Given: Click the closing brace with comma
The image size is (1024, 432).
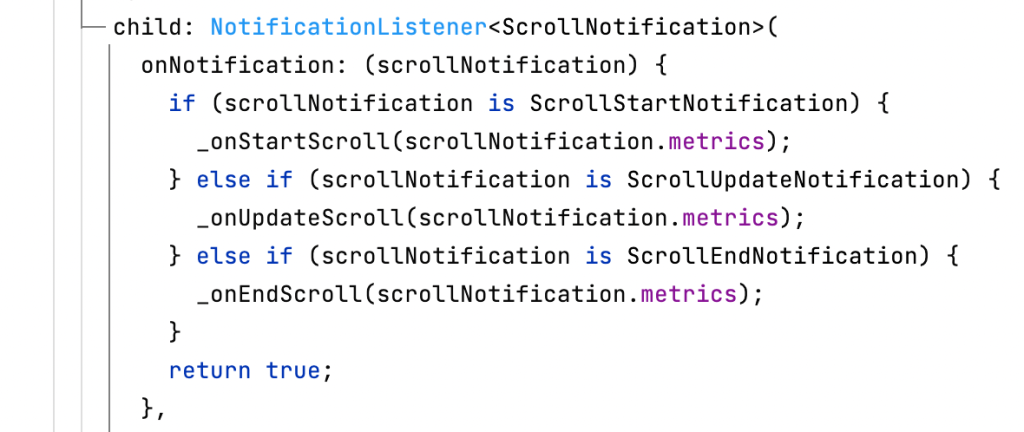Looking at the screenshot, I should point(154,409).
